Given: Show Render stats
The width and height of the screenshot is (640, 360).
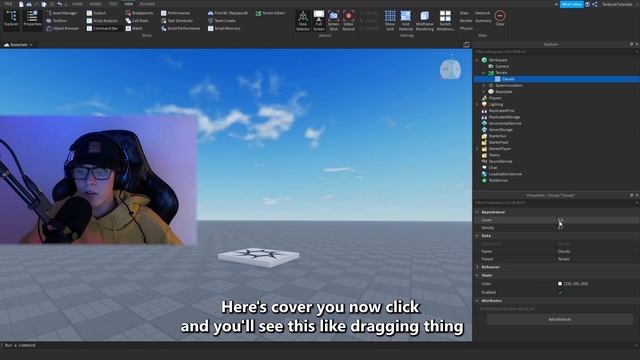Looking at the screenshot, I should (466, 21).
